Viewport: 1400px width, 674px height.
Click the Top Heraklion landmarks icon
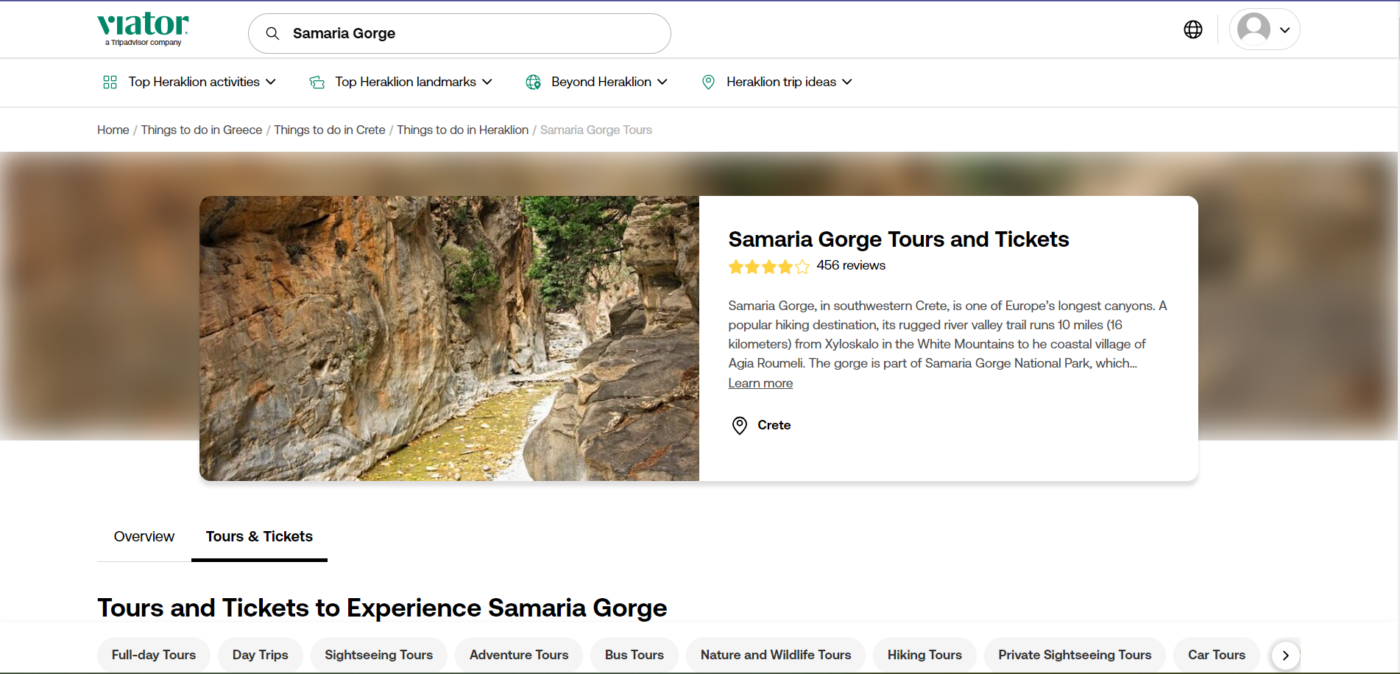point(317,82)
